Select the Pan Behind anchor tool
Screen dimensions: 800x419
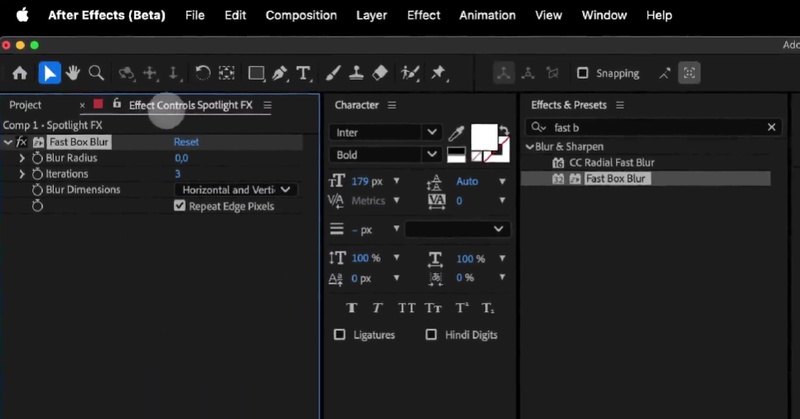pos(227,73)
